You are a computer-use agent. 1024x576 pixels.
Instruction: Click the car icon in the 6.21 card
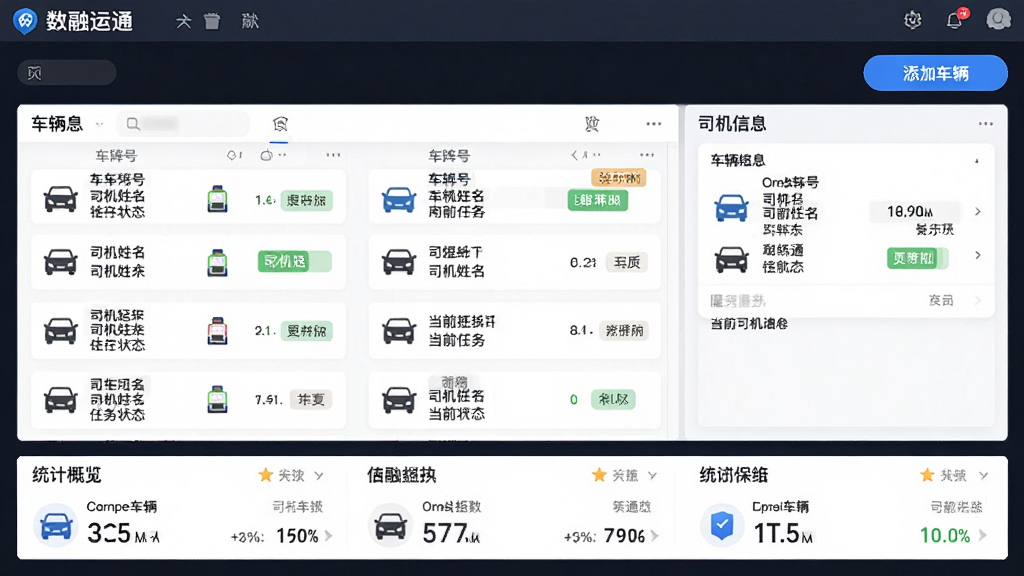pos(398,261)
